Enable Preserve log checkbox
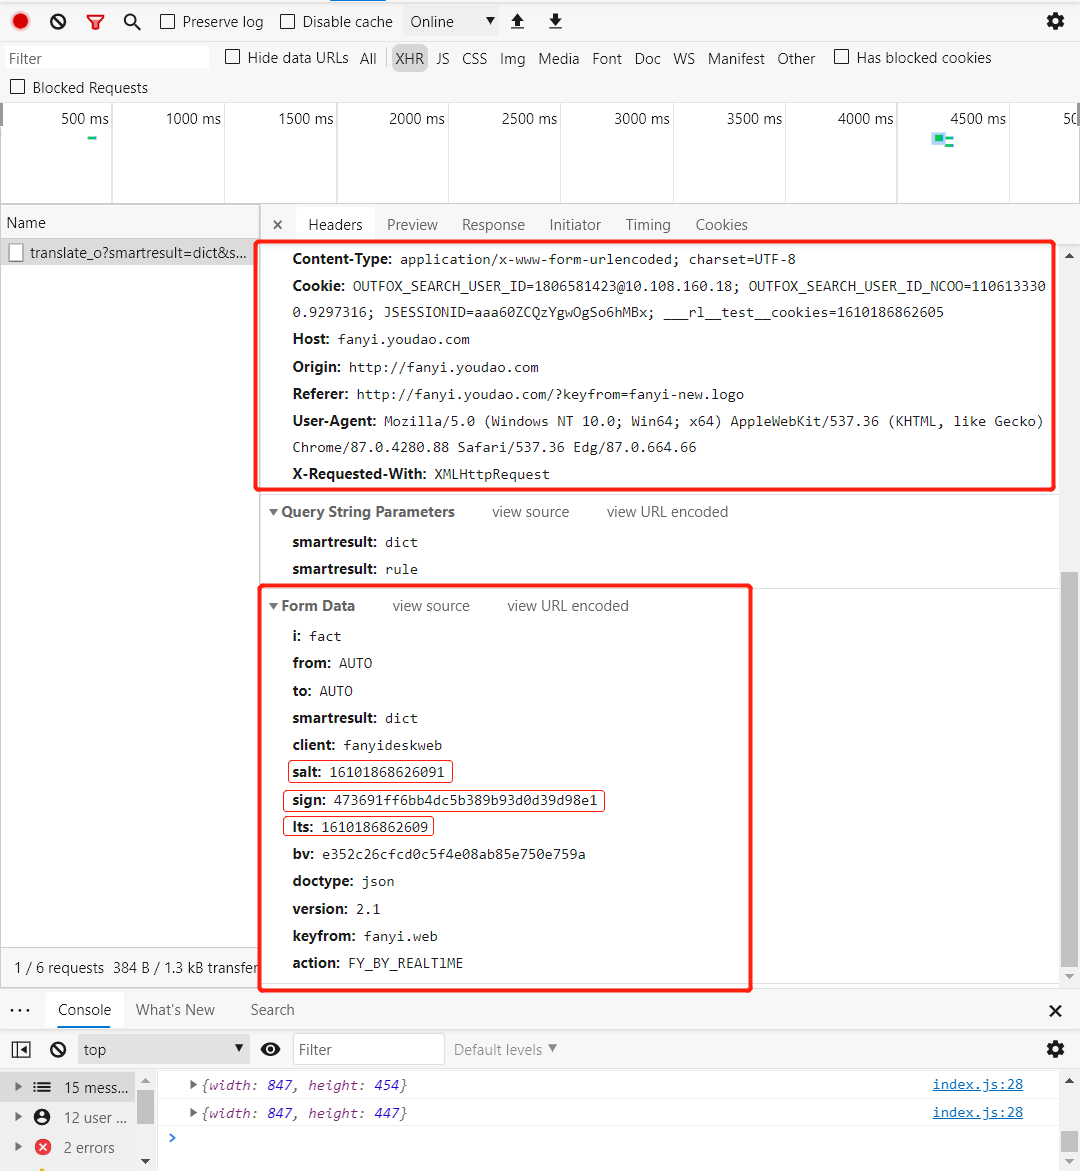This screenshot has width=1080, height=1171. click(168, 22)
